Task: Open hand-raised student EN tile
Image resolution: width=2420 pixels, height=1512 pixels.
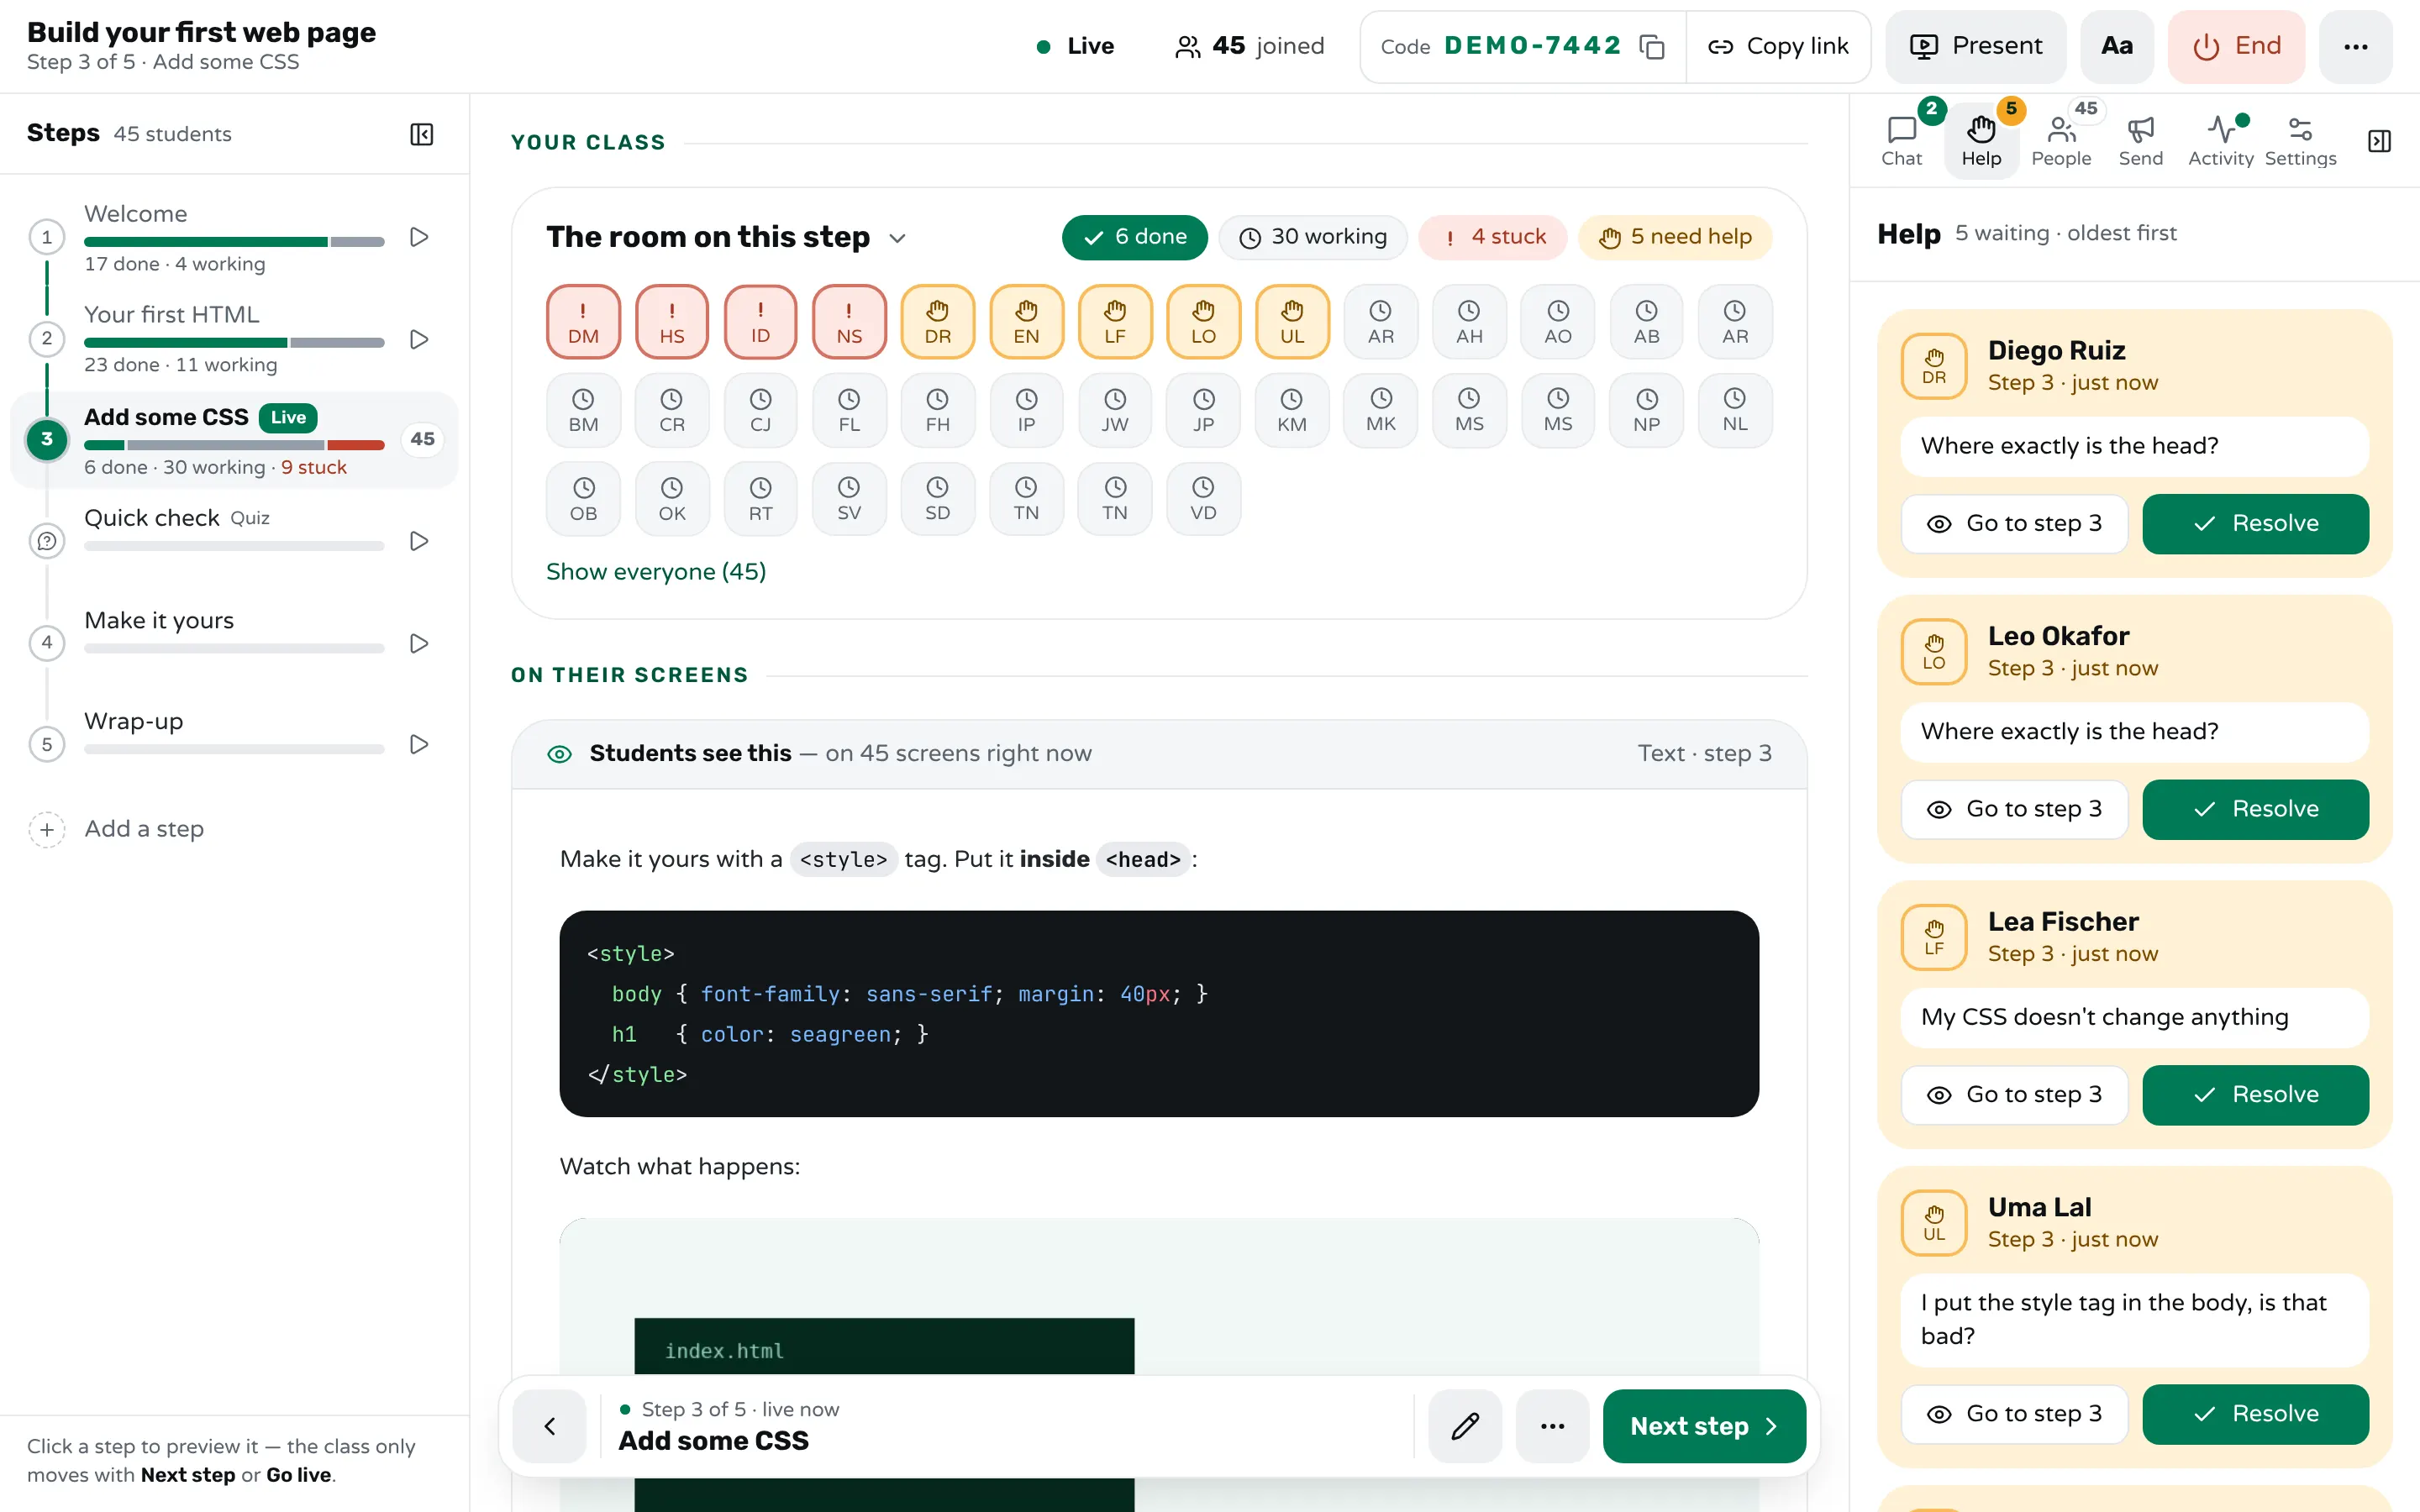Action: (1026, 322)
